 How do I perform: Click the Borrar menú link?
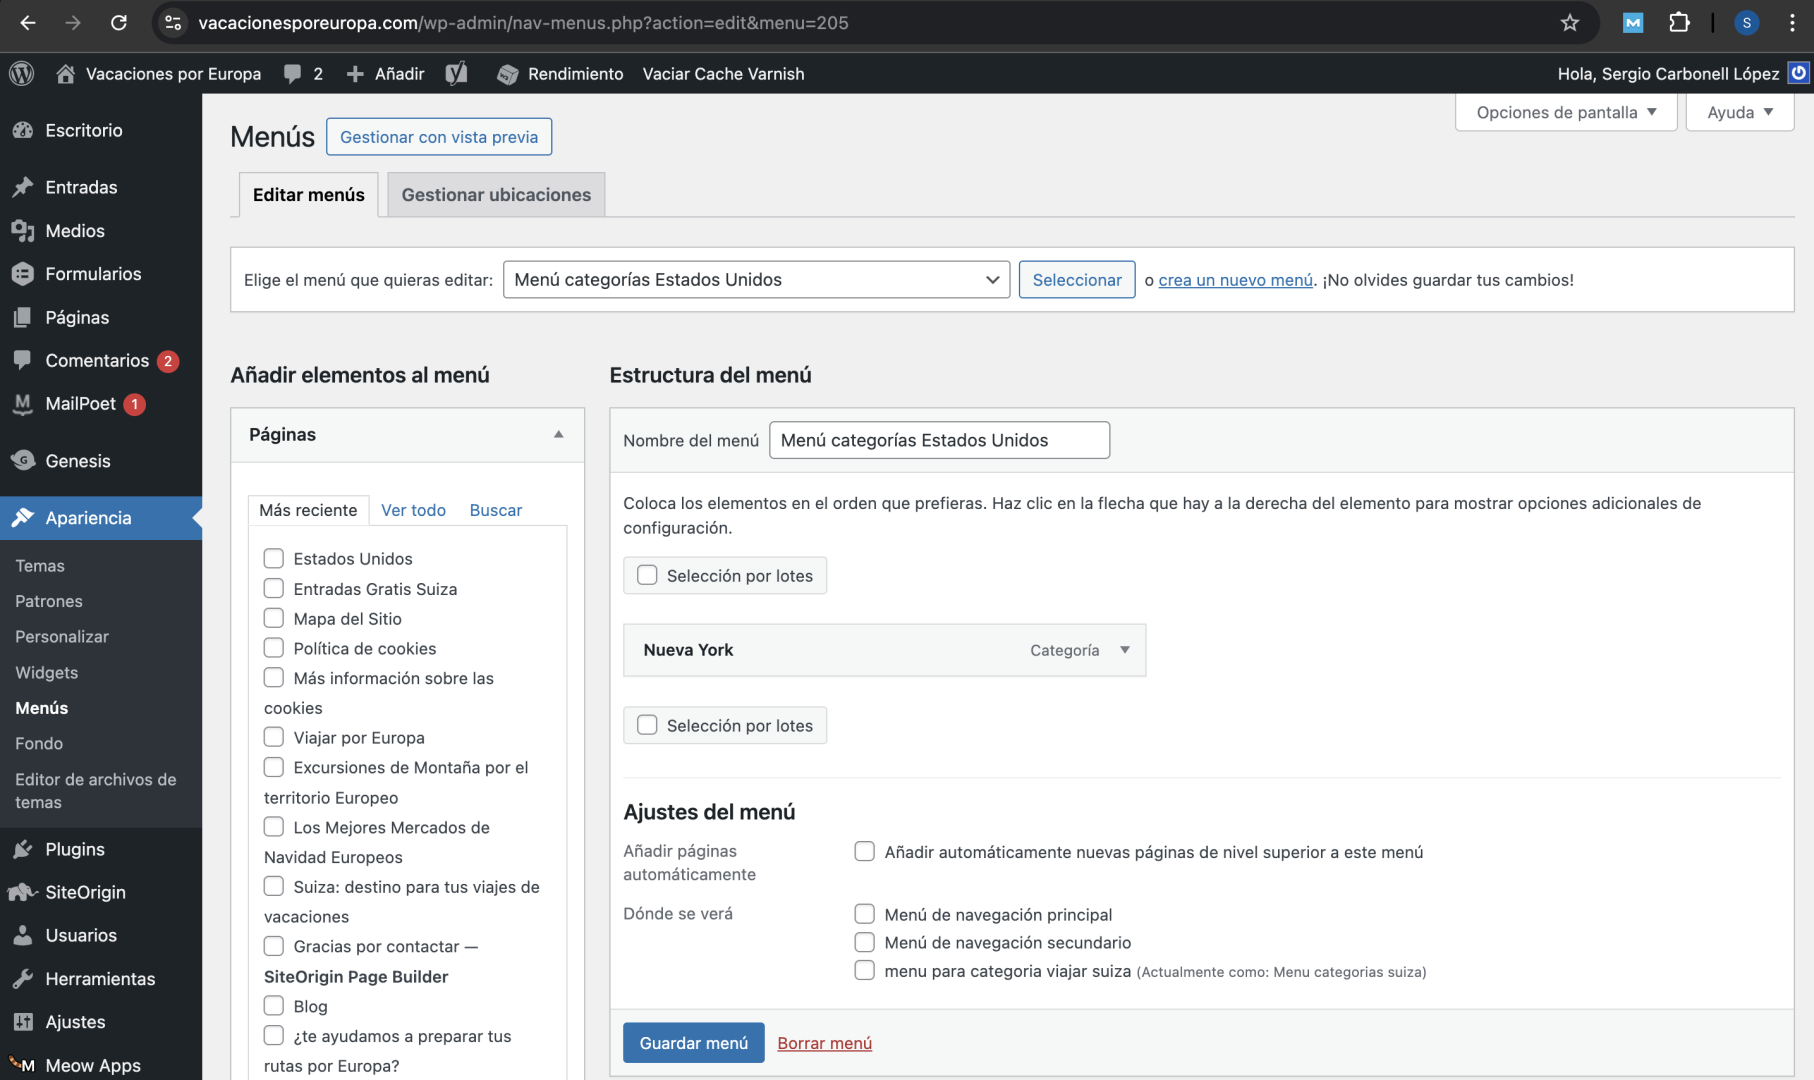coord(824,1043)
